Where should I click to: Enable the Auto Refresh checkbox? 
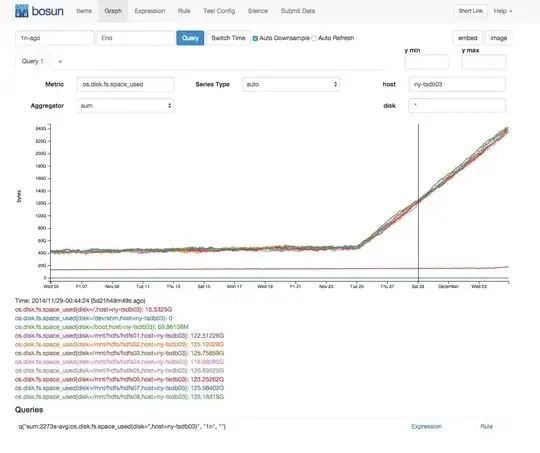click(314, 38)
